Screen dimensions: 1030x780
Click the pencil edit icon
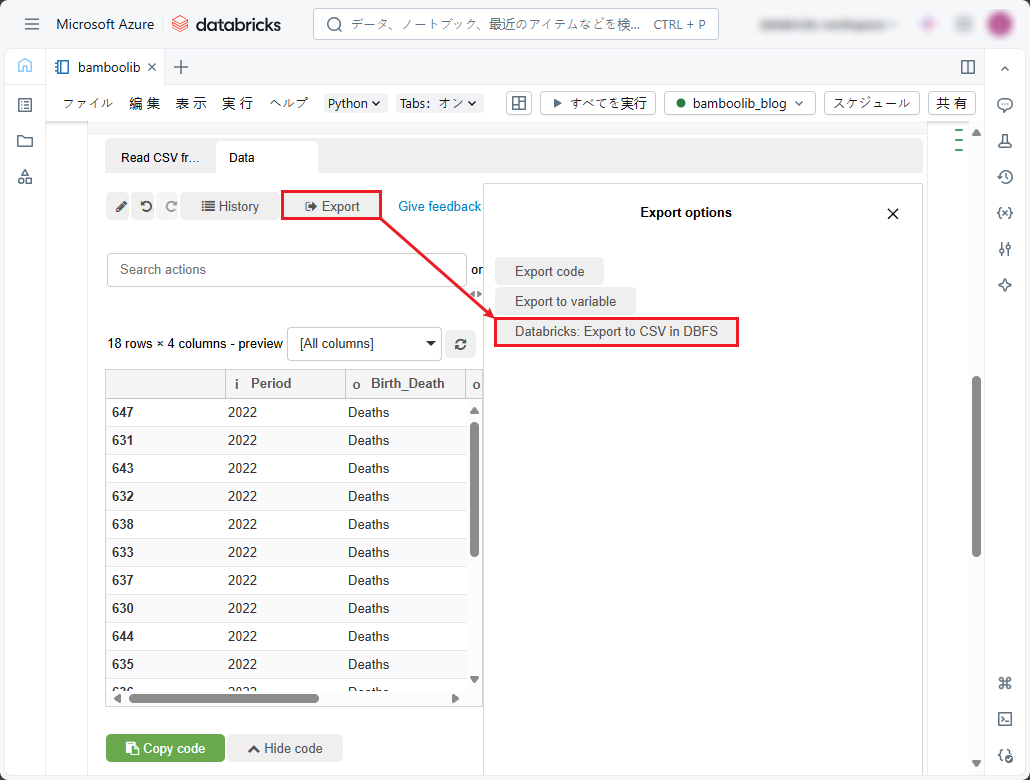click(x=120, y=207)
